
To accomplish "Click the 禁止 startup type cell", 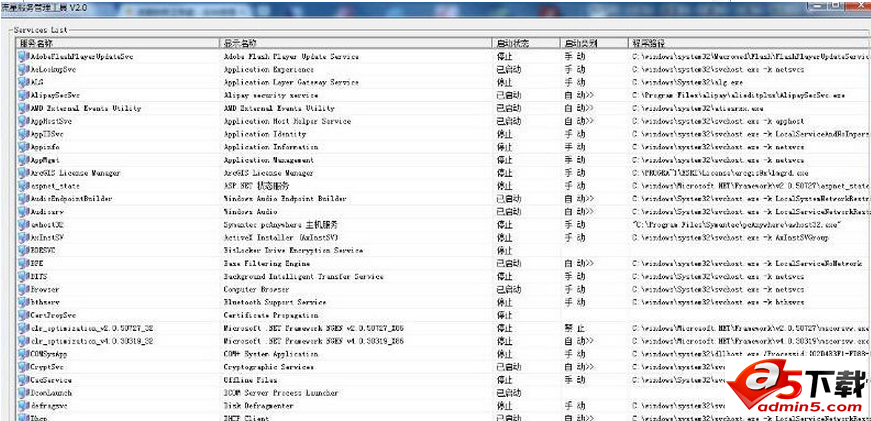I will pos(574,329).
